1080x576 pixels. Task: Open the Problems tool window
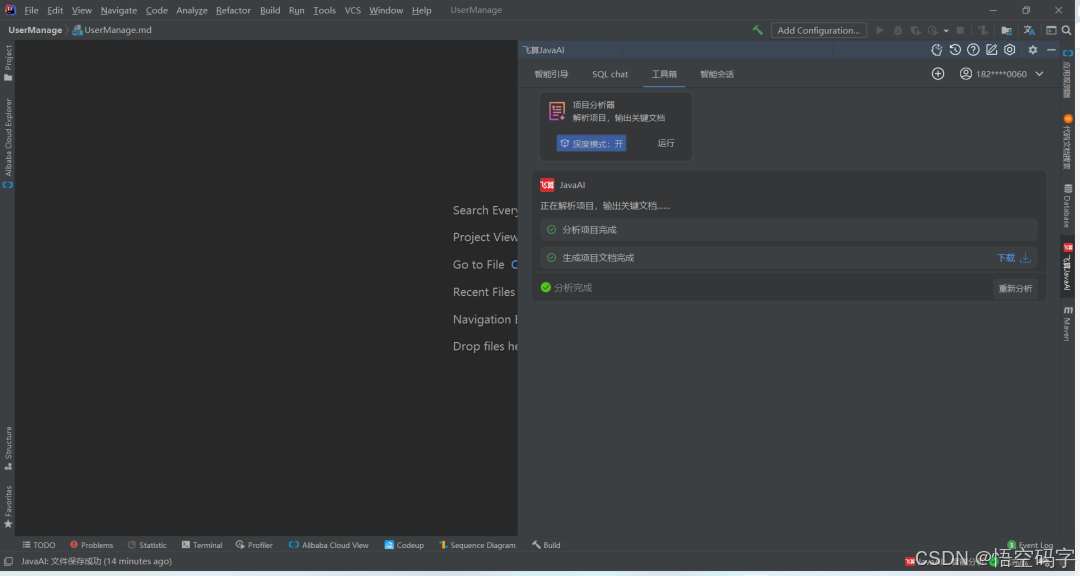[x=91, y=545]
